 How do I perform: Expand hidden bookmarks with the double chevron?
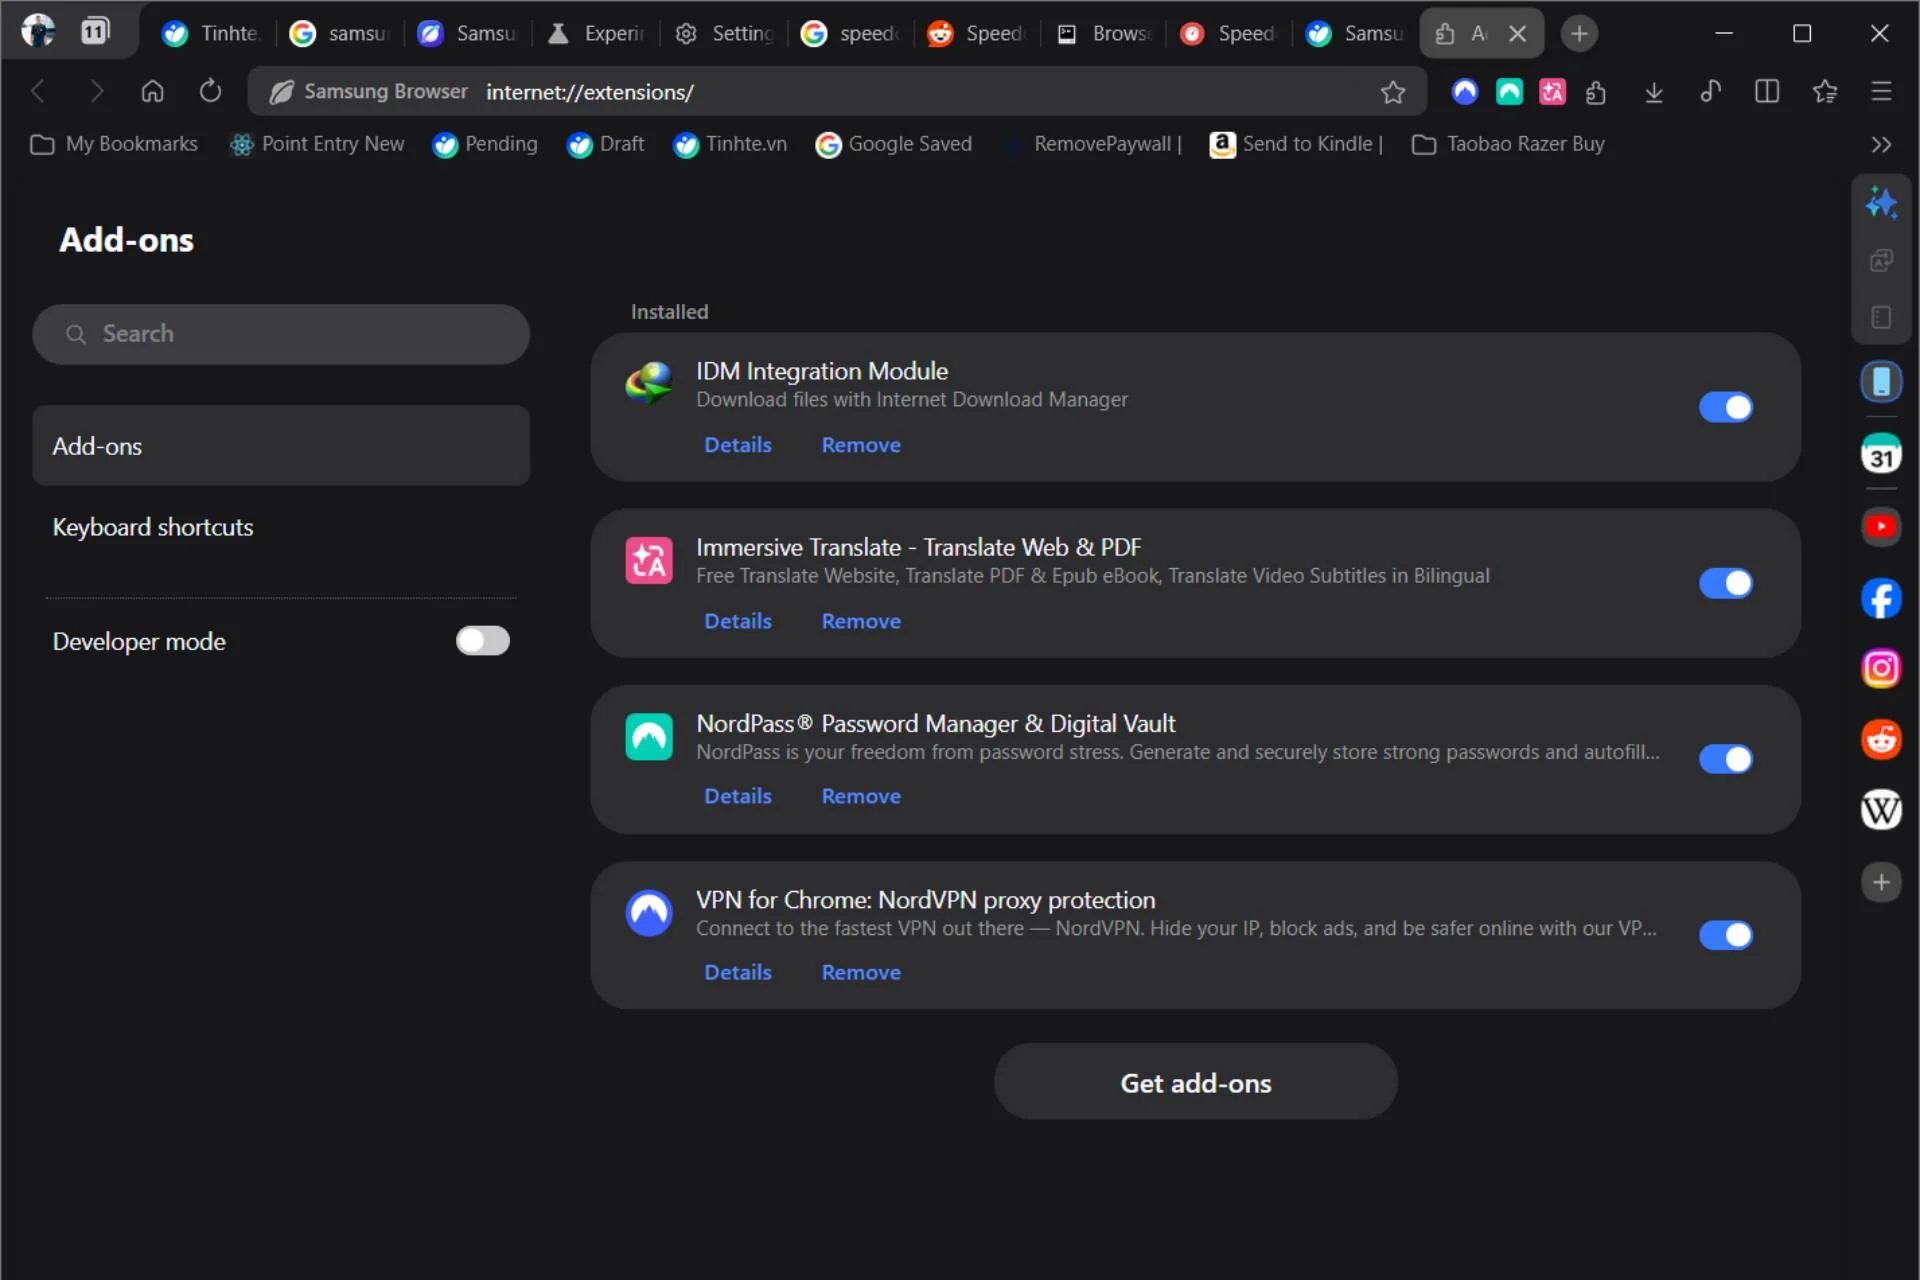point(1881,144)
